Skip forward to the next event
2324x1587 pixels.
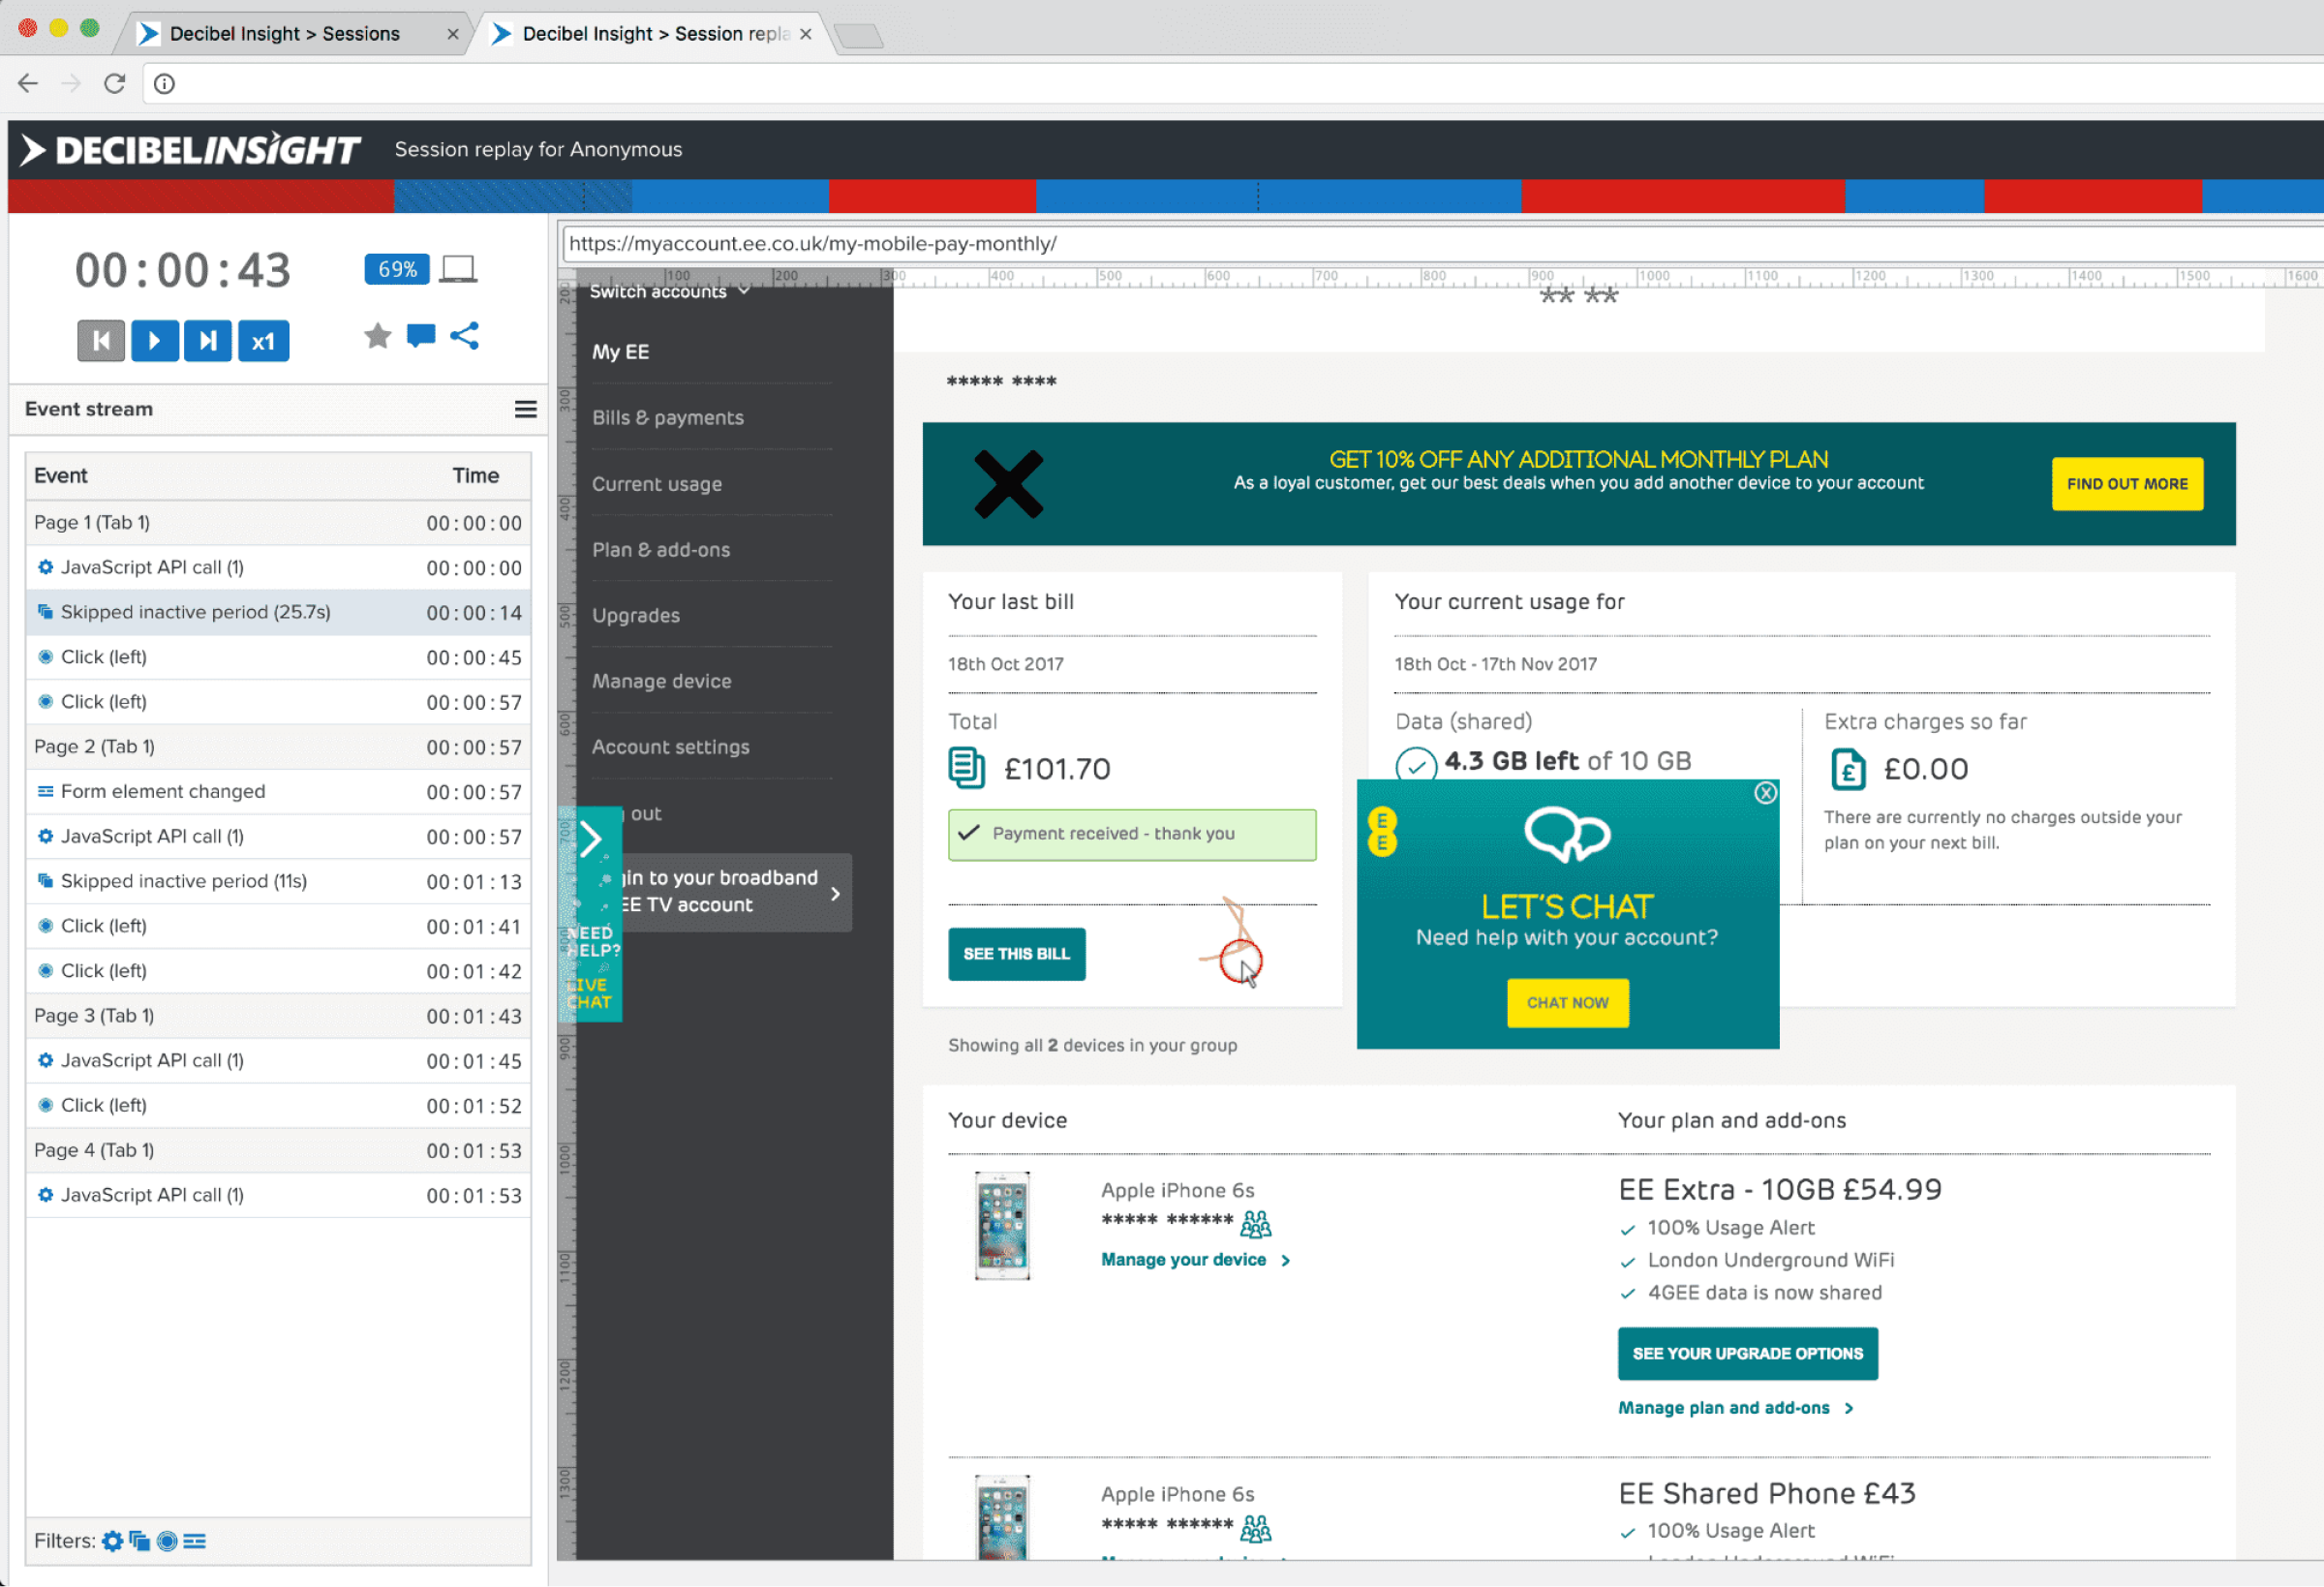point(207,341)
